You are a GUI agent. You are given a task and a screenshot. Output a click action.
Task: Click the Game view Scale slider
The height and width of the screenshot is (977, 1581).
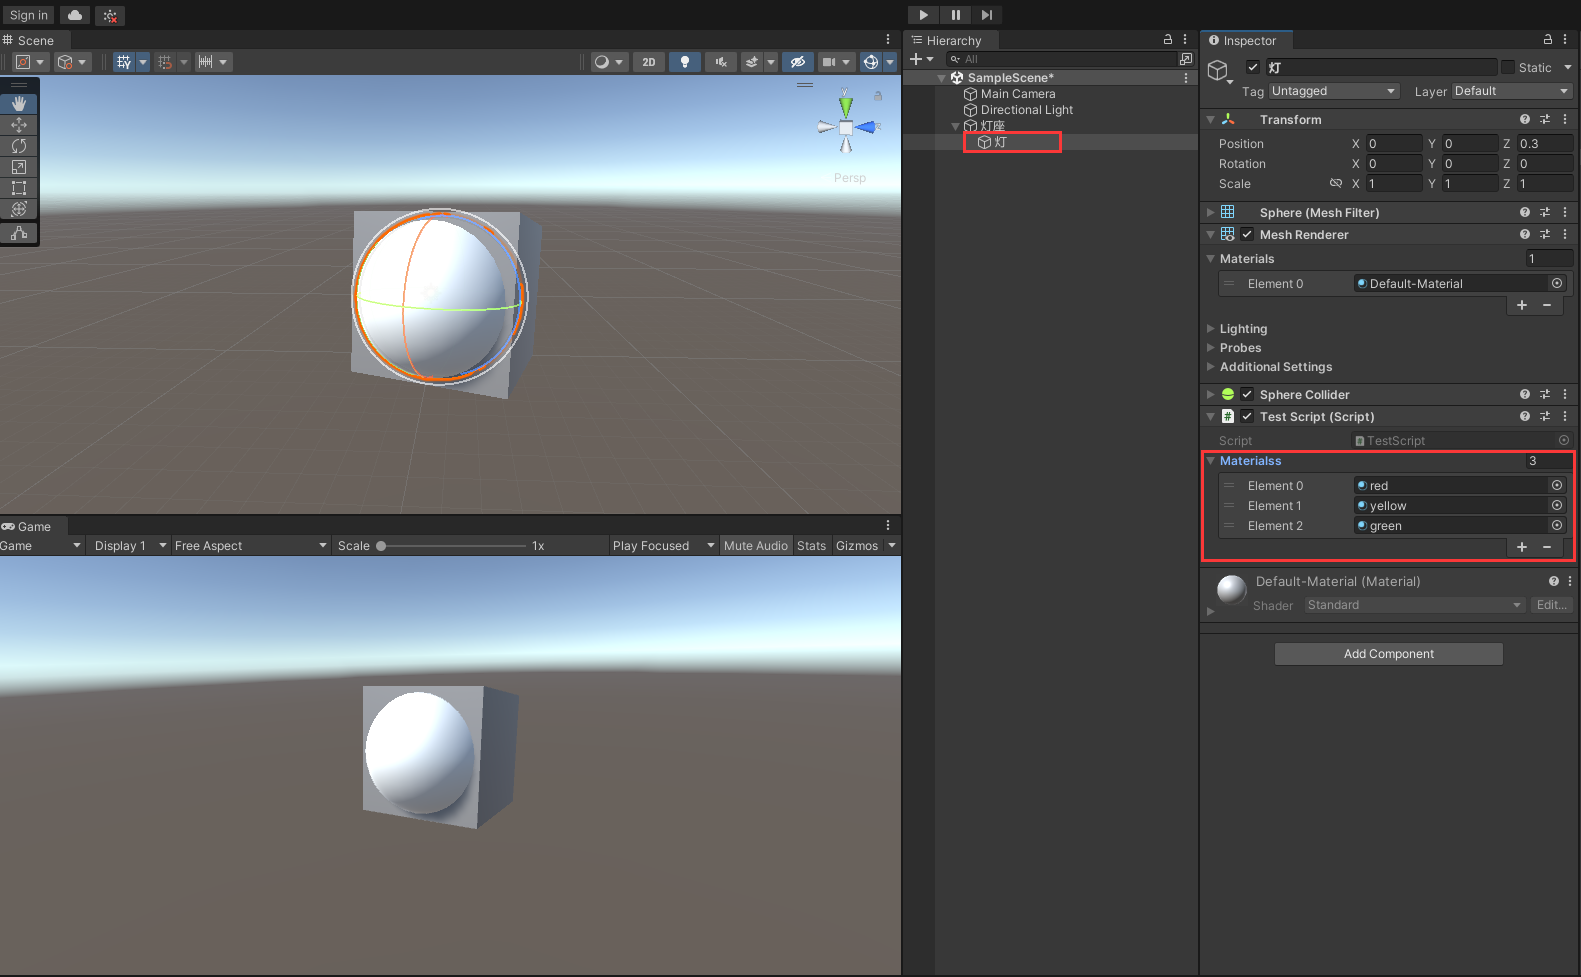click(452, 546)
